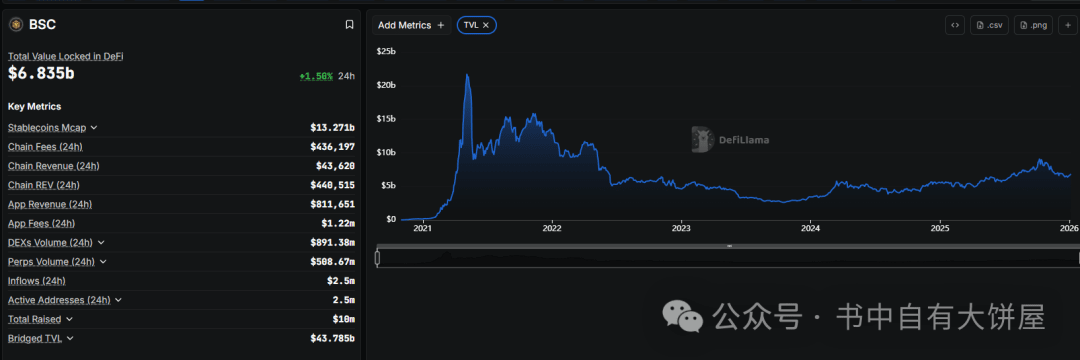Click the $891.38m DEXs volume value

(333, 243)
